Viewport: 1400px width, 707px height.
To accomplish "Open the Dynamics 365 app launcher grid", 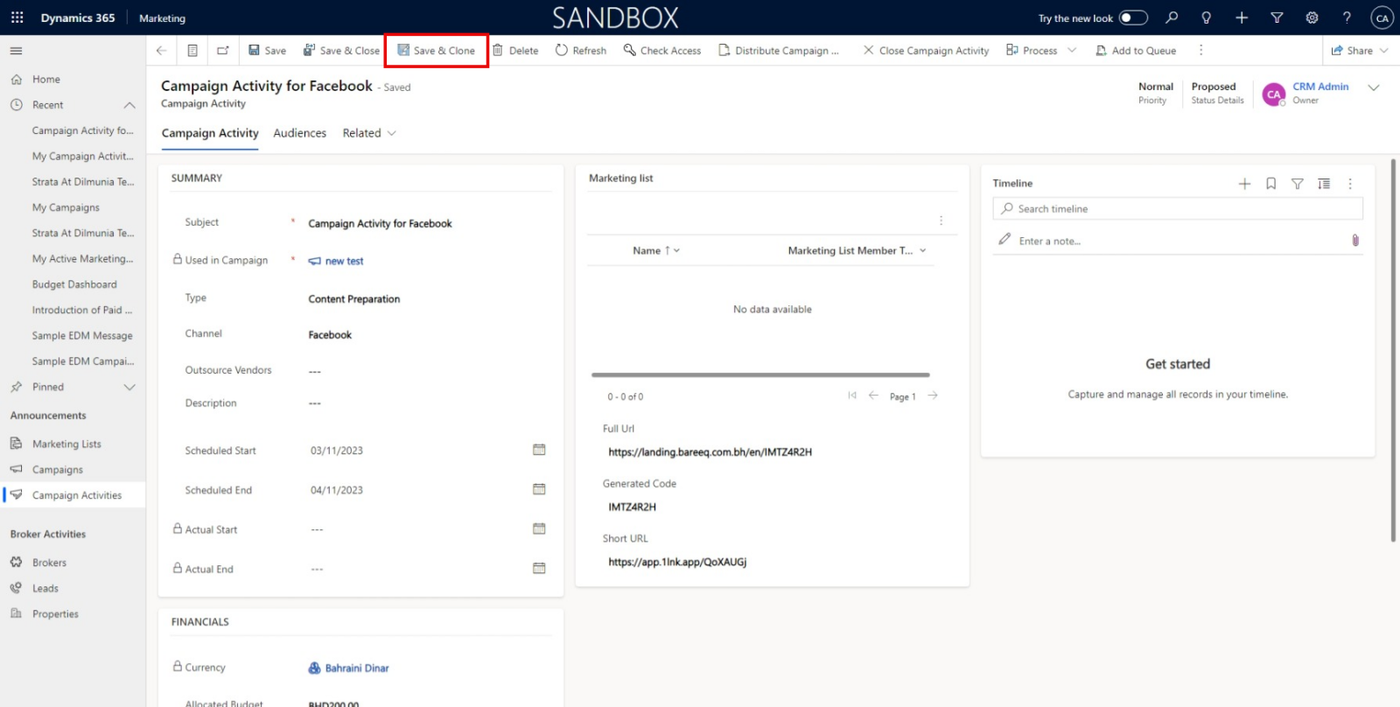I will point(17,18).
